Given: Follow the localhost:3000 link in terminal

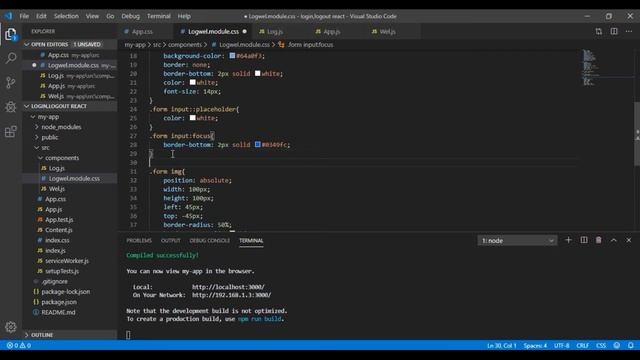Looking at the screenshot, I should pos(228,287).
